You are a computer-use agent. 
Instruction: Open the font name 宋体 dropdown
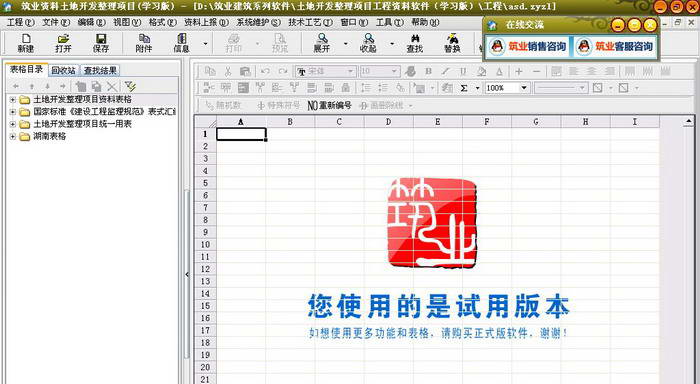click(x=351, y=71)
